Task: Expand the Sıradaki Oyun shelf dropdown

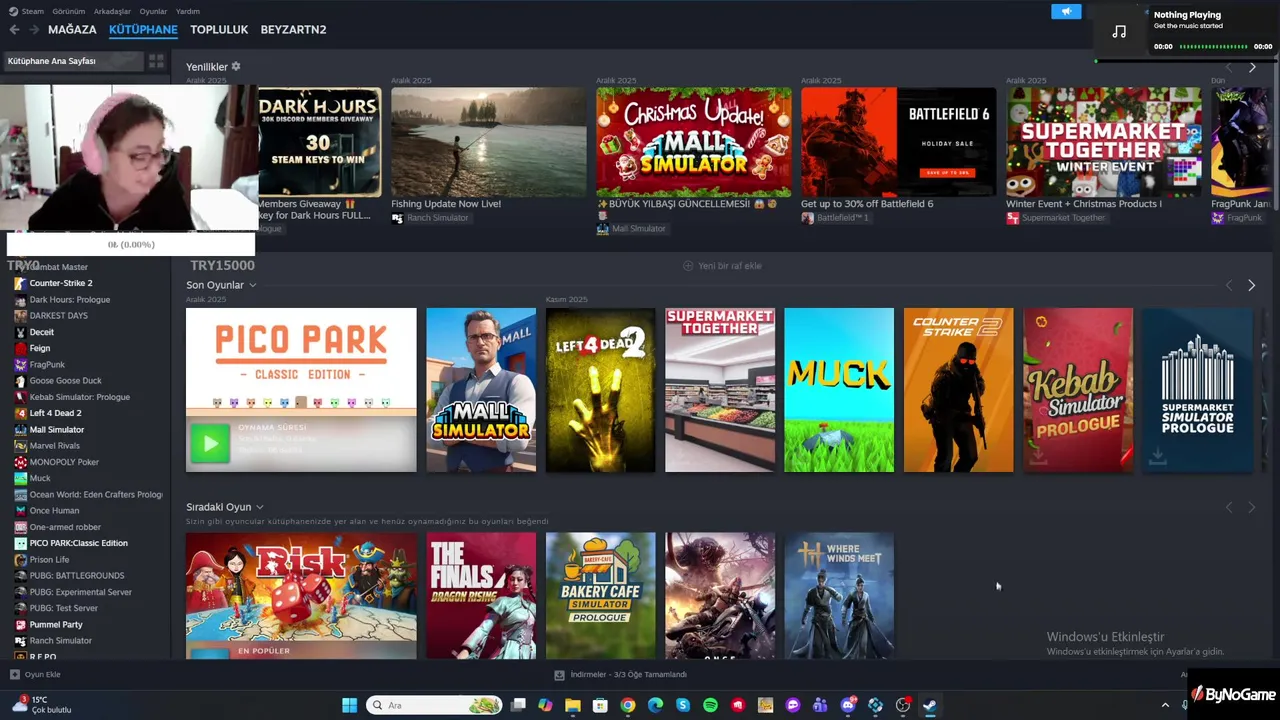Action: (259, 507)
